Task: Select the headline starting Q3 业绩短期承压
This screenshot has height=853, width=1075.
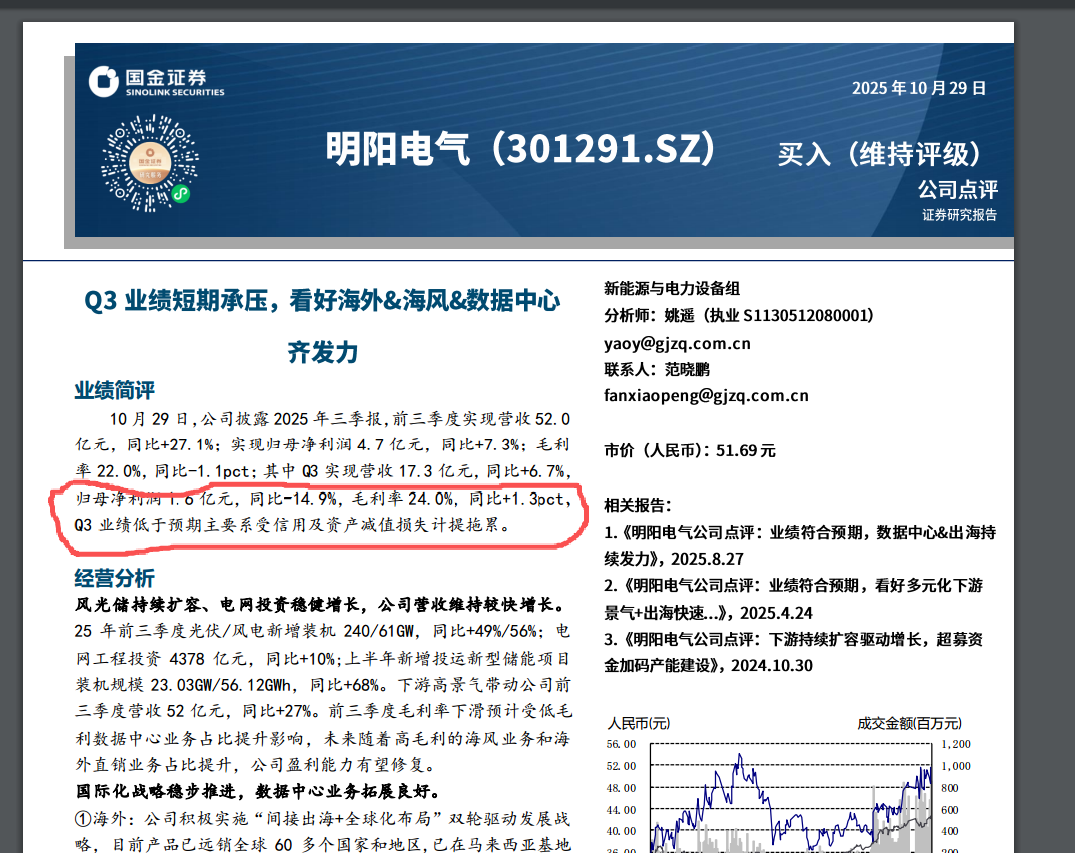Action: (x=322, y=301)
